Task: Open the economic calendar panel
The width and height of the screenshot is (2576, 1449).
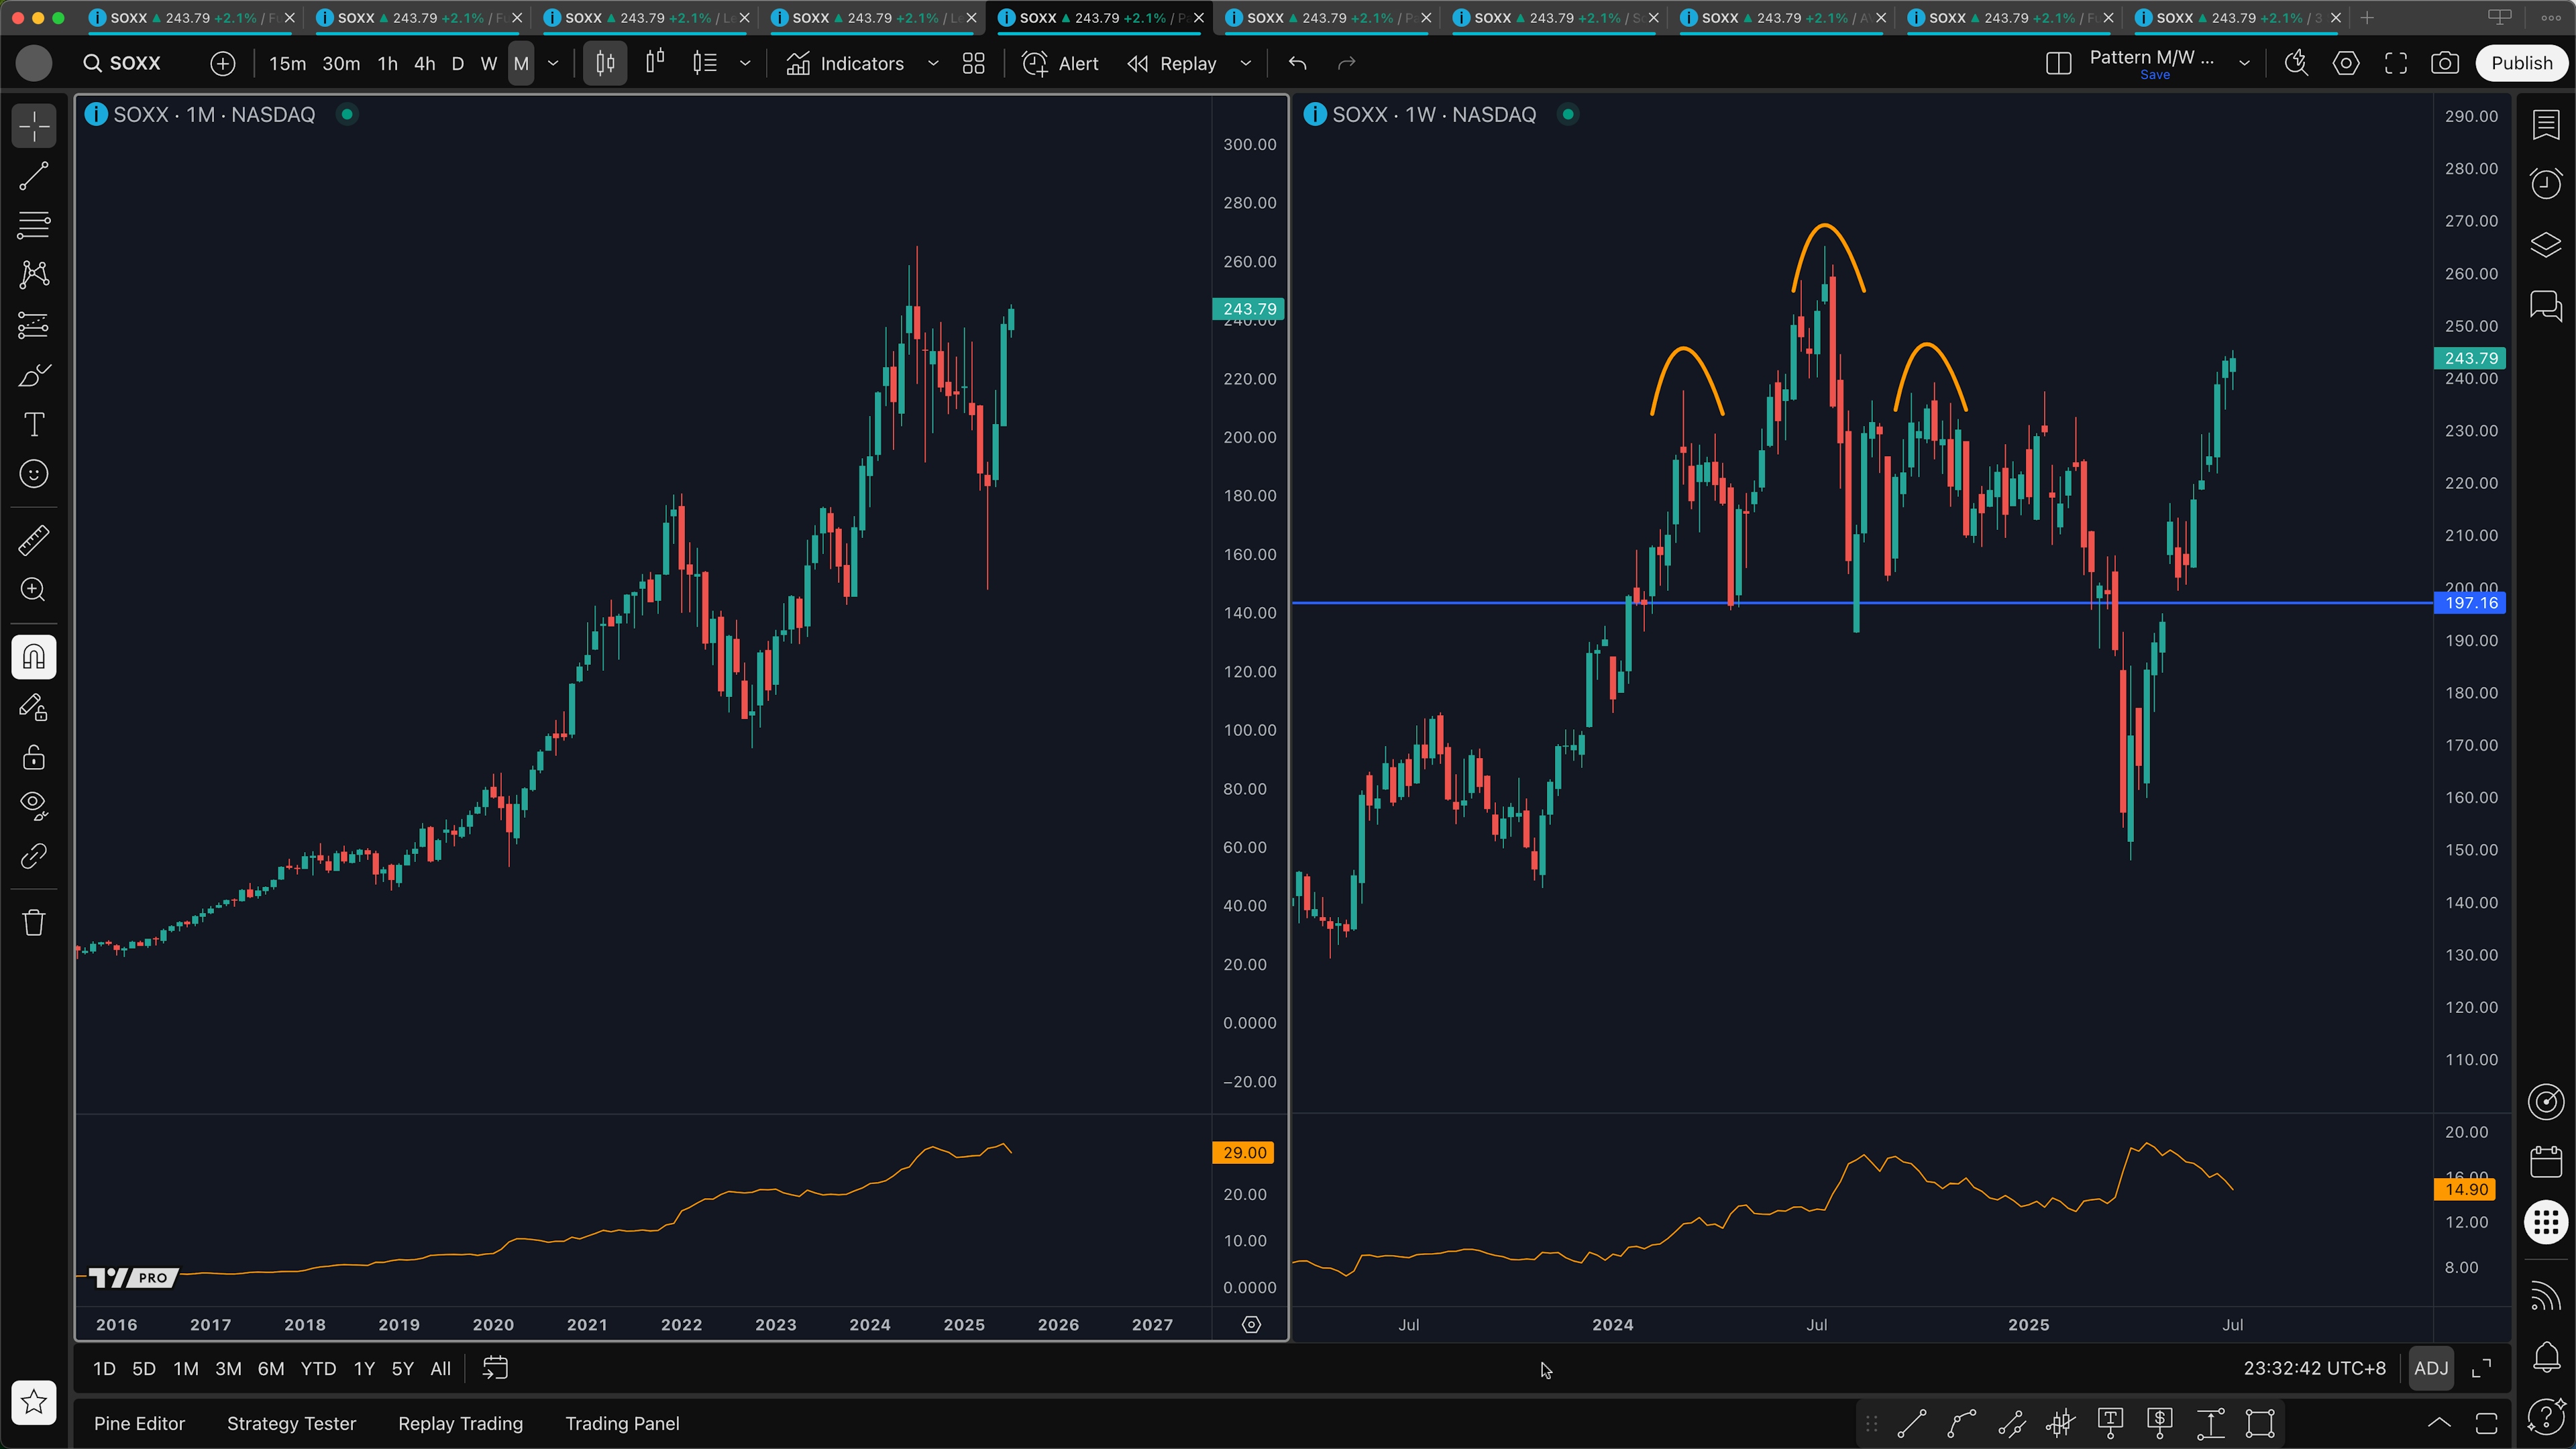Action: click(x=2546, y=1162)
